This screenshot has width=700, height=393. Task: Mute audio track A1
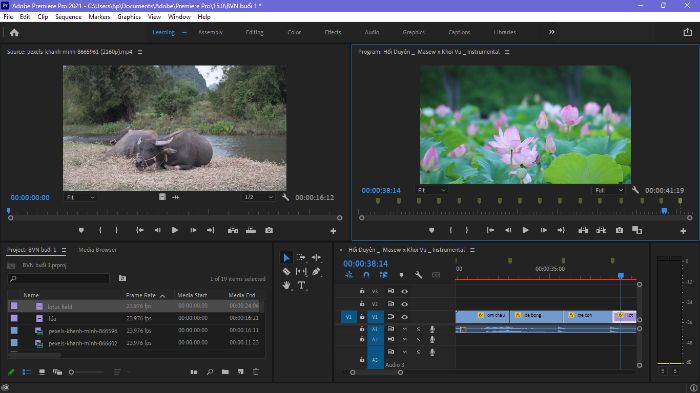click(x=404, y=329)
